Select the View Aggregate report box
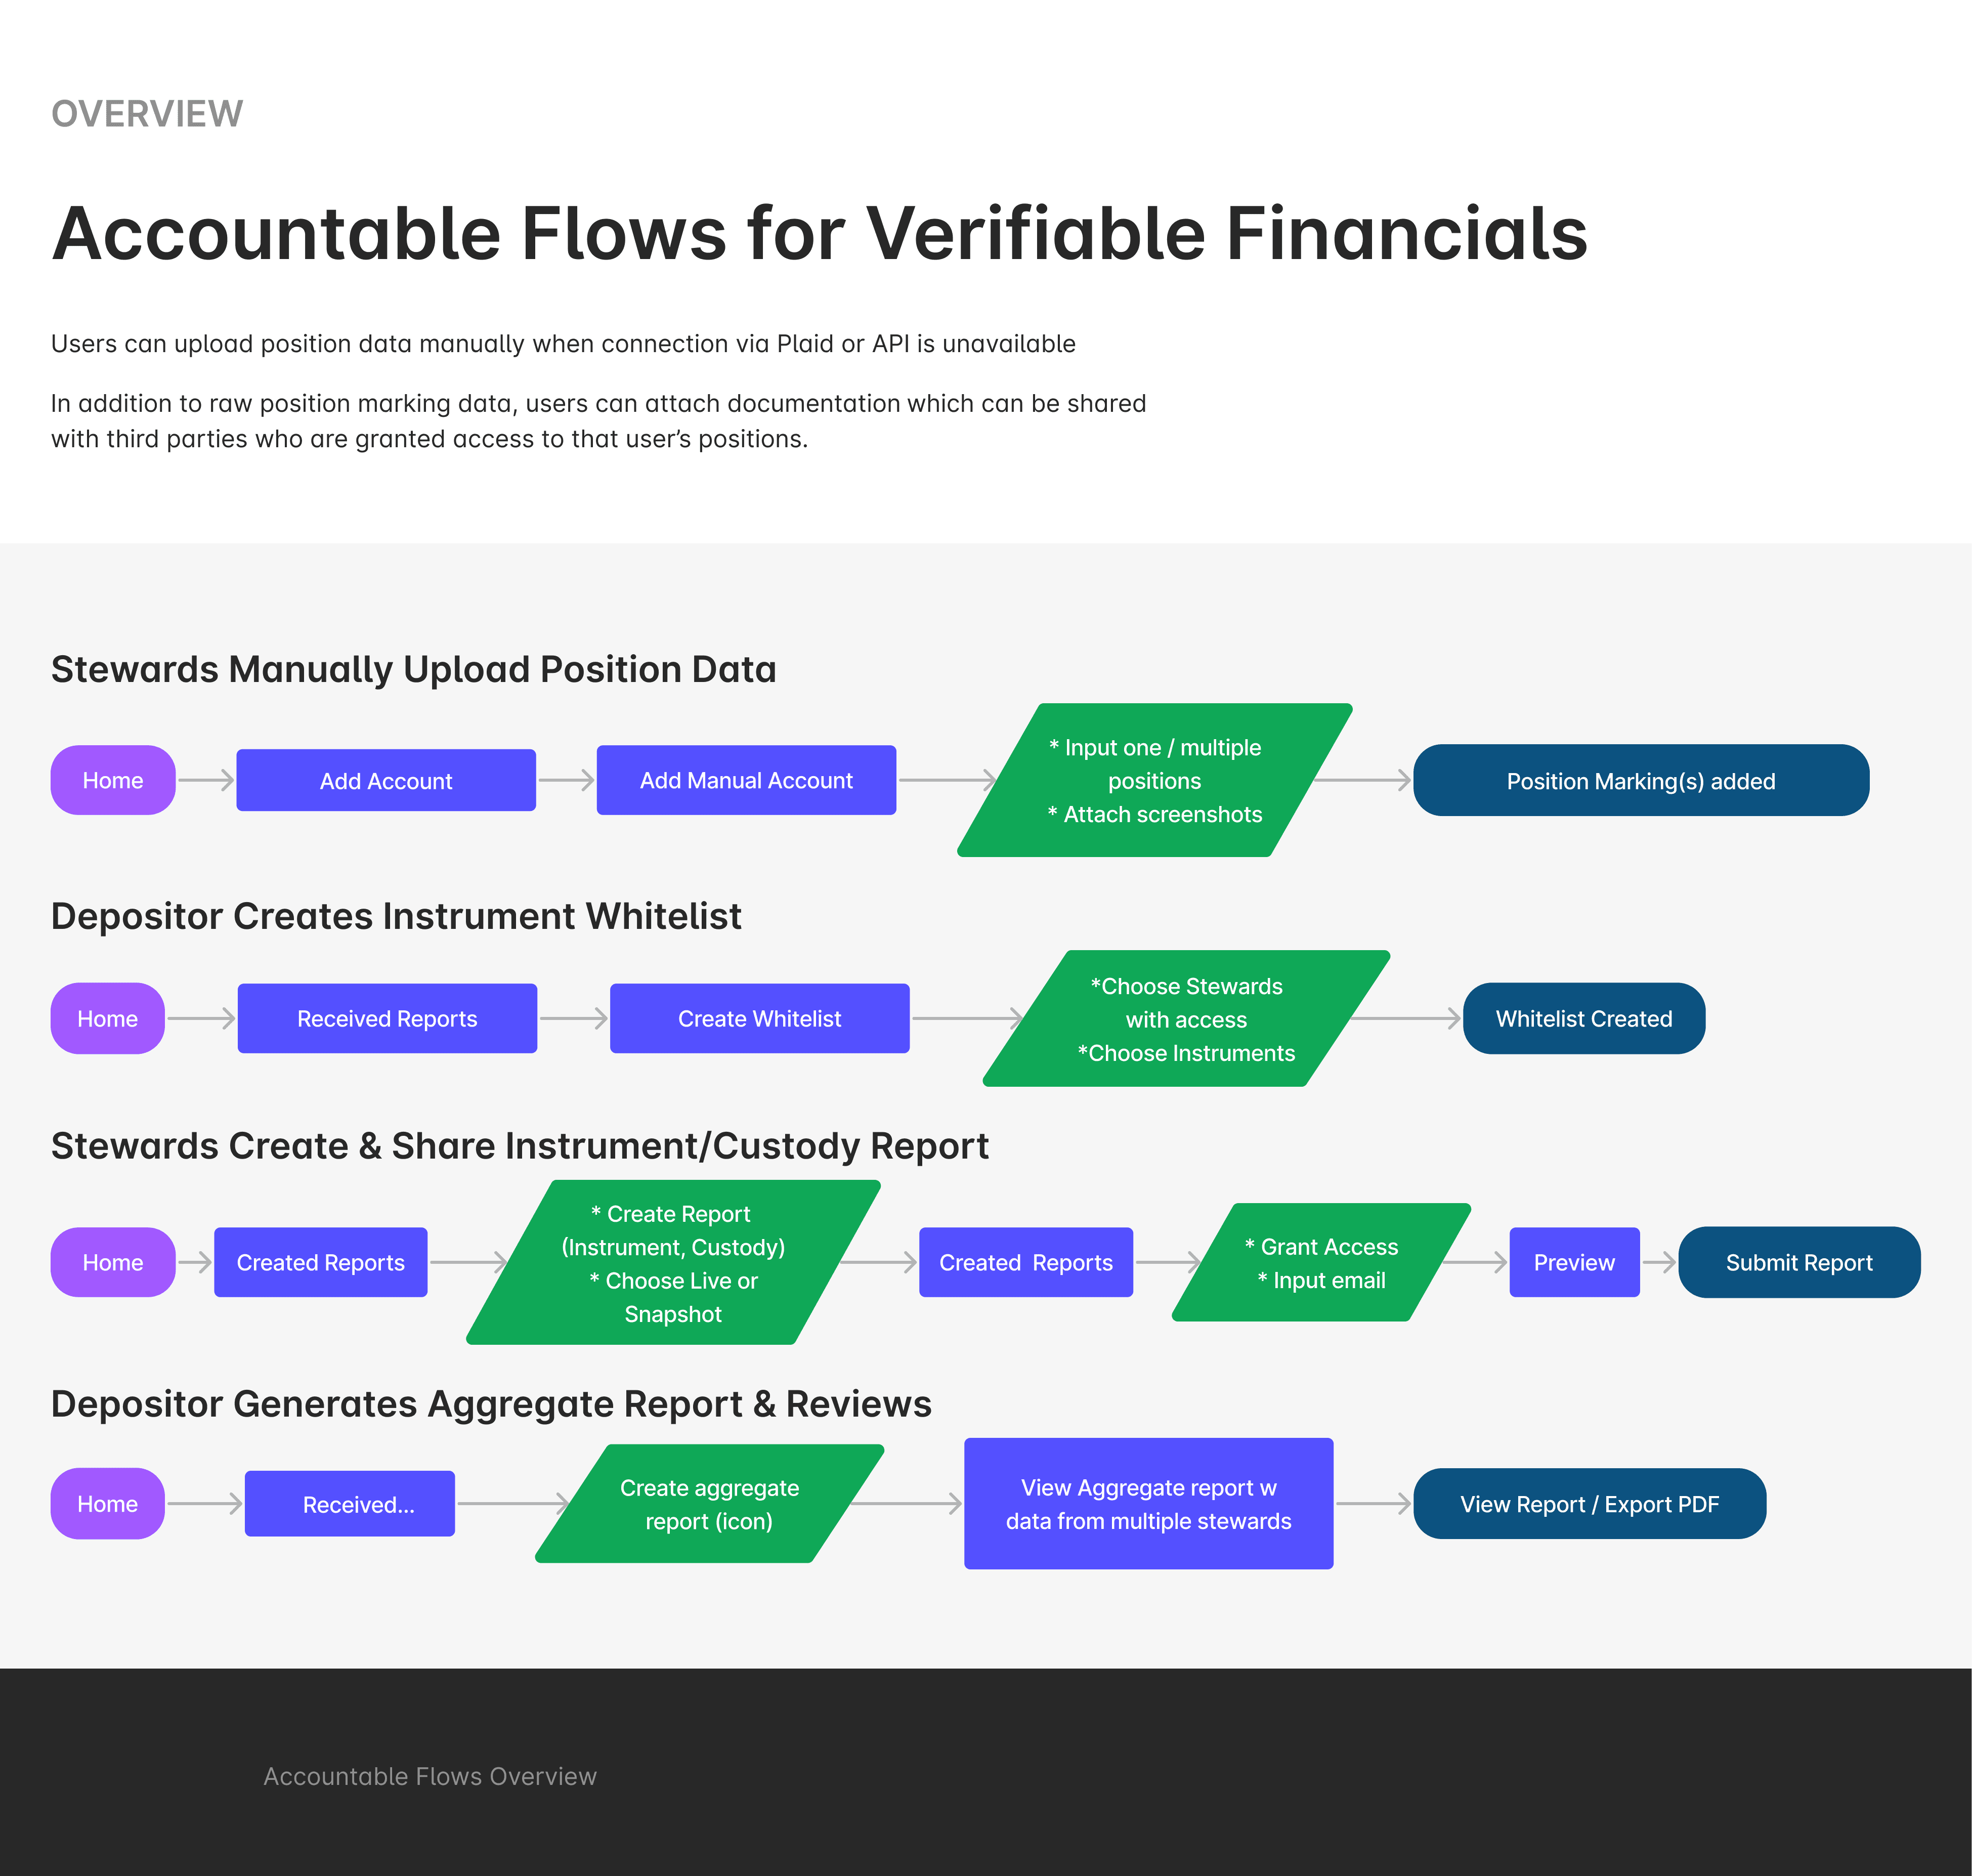 1148,1503
